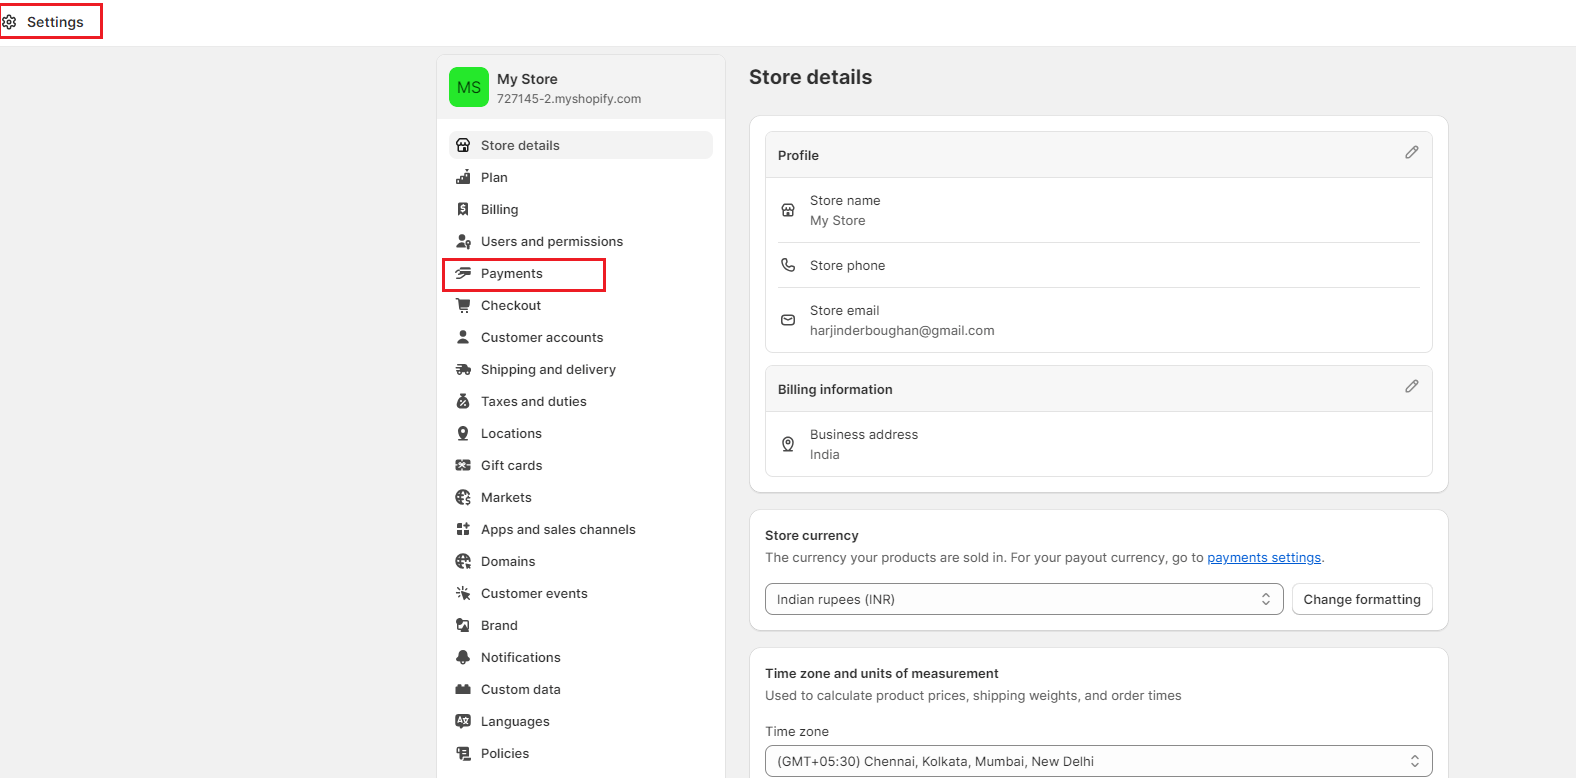Screen dimensions: 1576x778
Task: Open Languages settings
Action: pyautogui.click(x=581, y=721)
